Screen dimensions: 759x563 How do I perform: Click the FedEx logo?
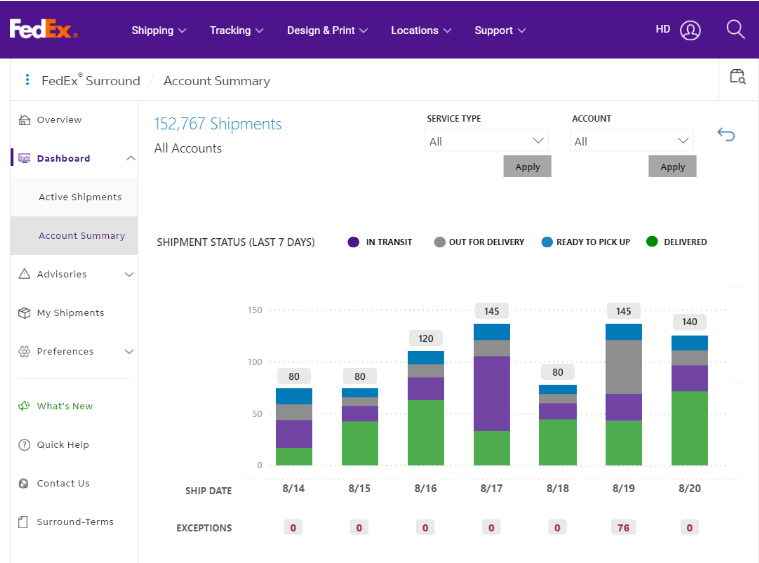[x=44, y=29]
